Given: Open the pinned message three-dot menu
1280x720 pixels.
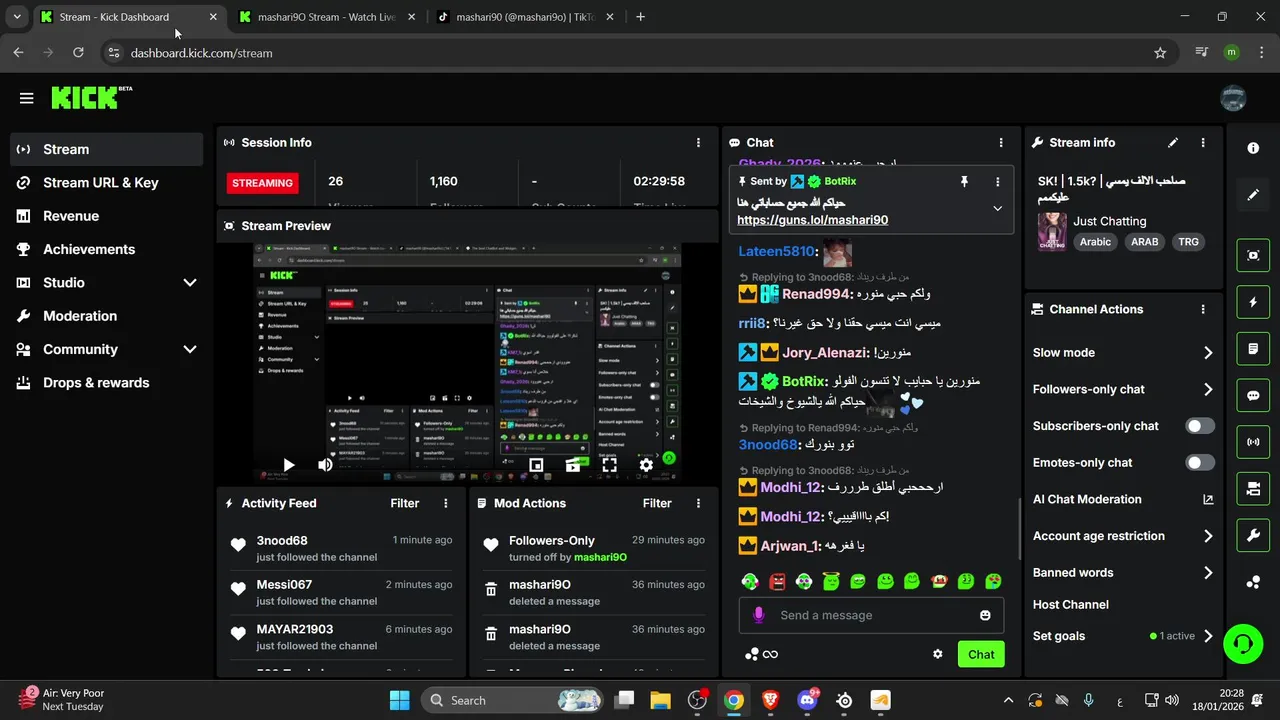Looking at the screenshot, I should tap(997, 181).
